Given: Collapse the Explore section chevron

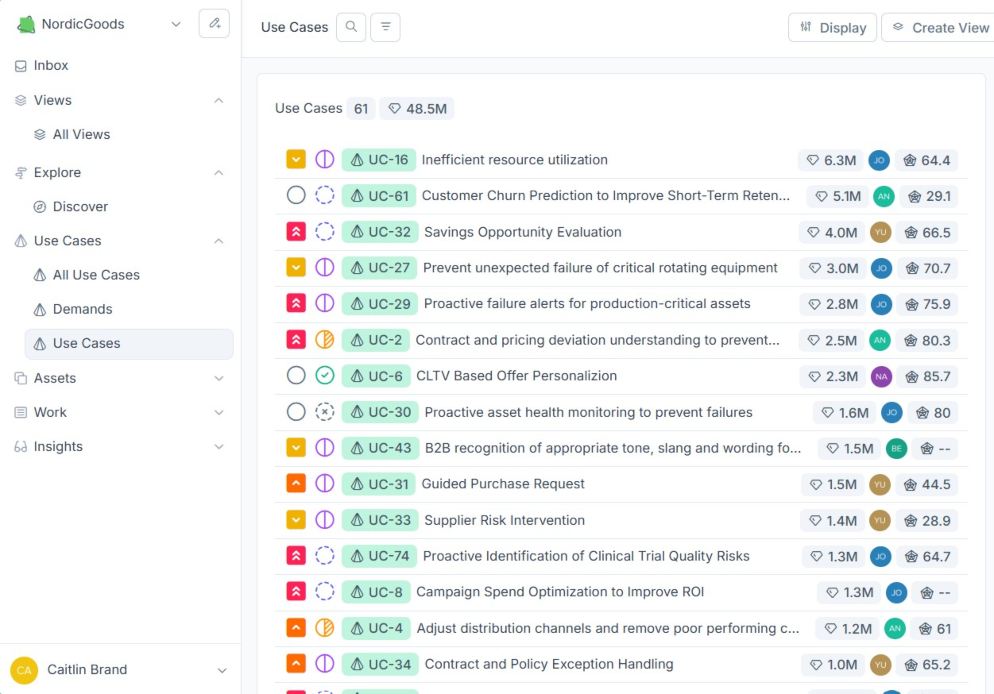Looking at the screenshot, I should click(x=219, y=172).
